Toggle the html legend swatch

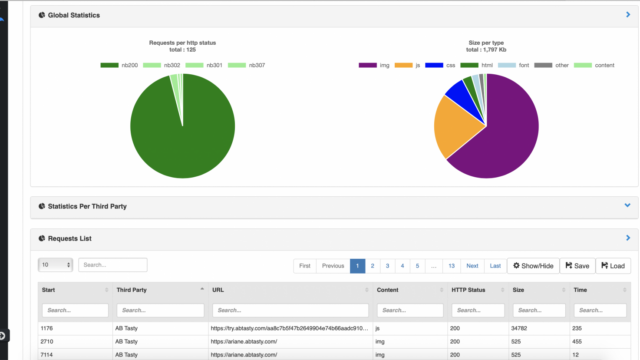[x=469, y=65]
